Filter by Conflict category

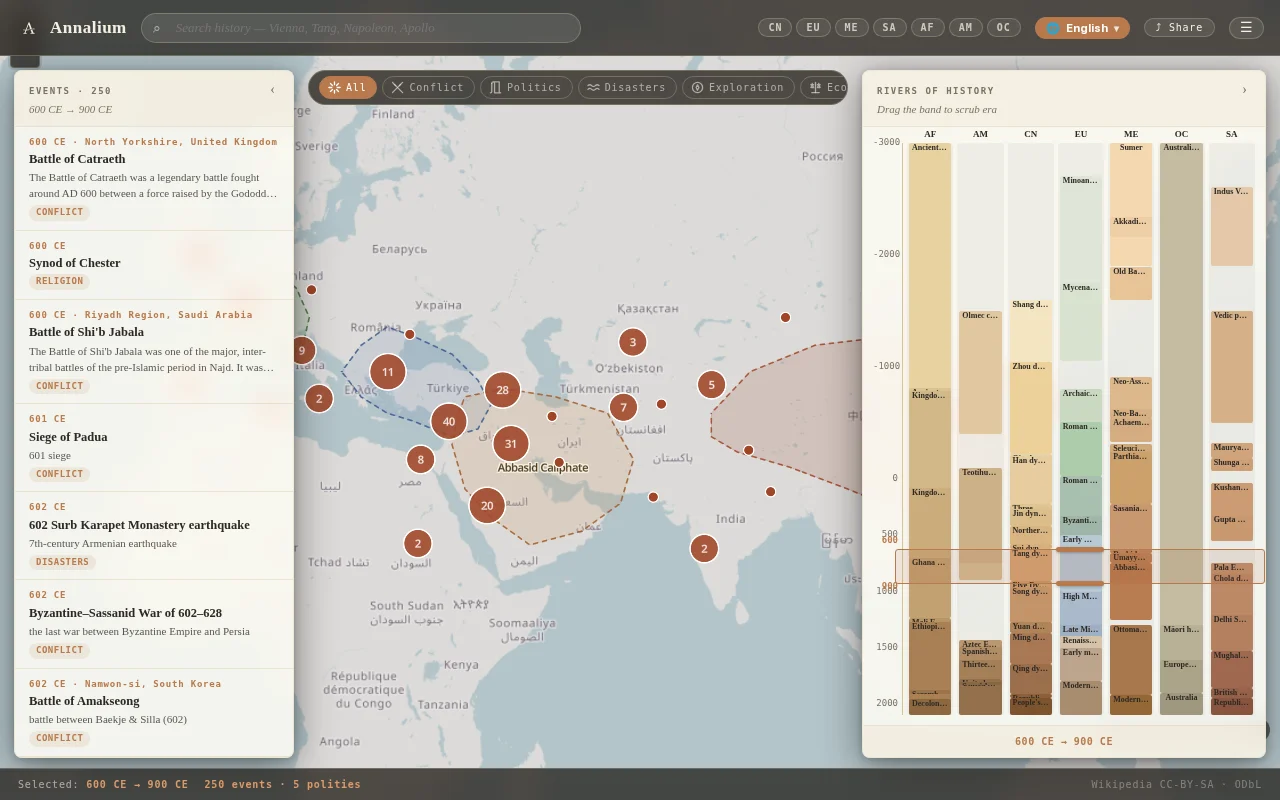(x=428, y=88)
